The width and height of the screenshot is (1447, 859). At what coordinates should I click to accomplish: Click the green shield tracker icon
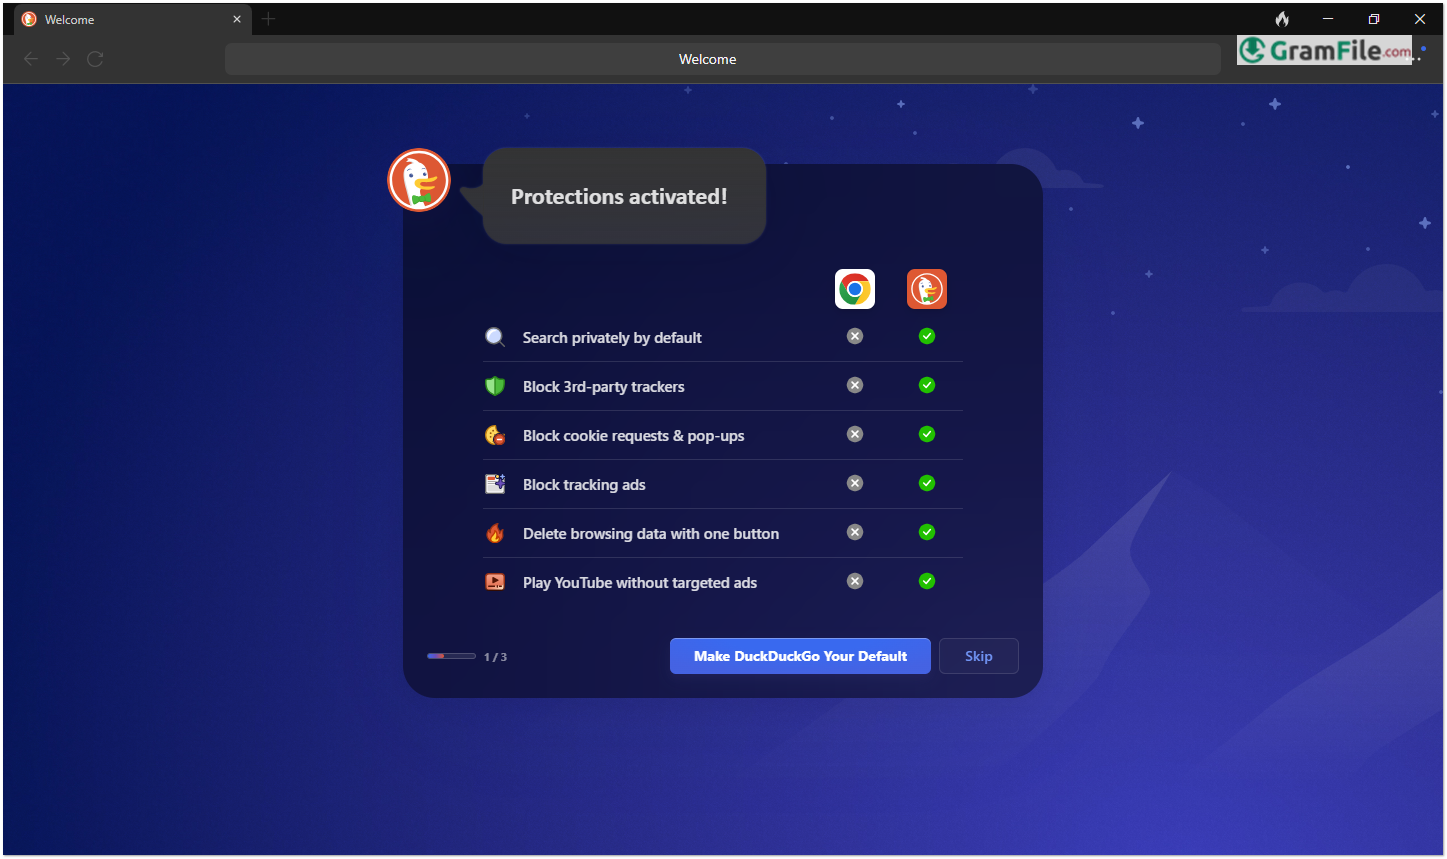pos(495,386)
